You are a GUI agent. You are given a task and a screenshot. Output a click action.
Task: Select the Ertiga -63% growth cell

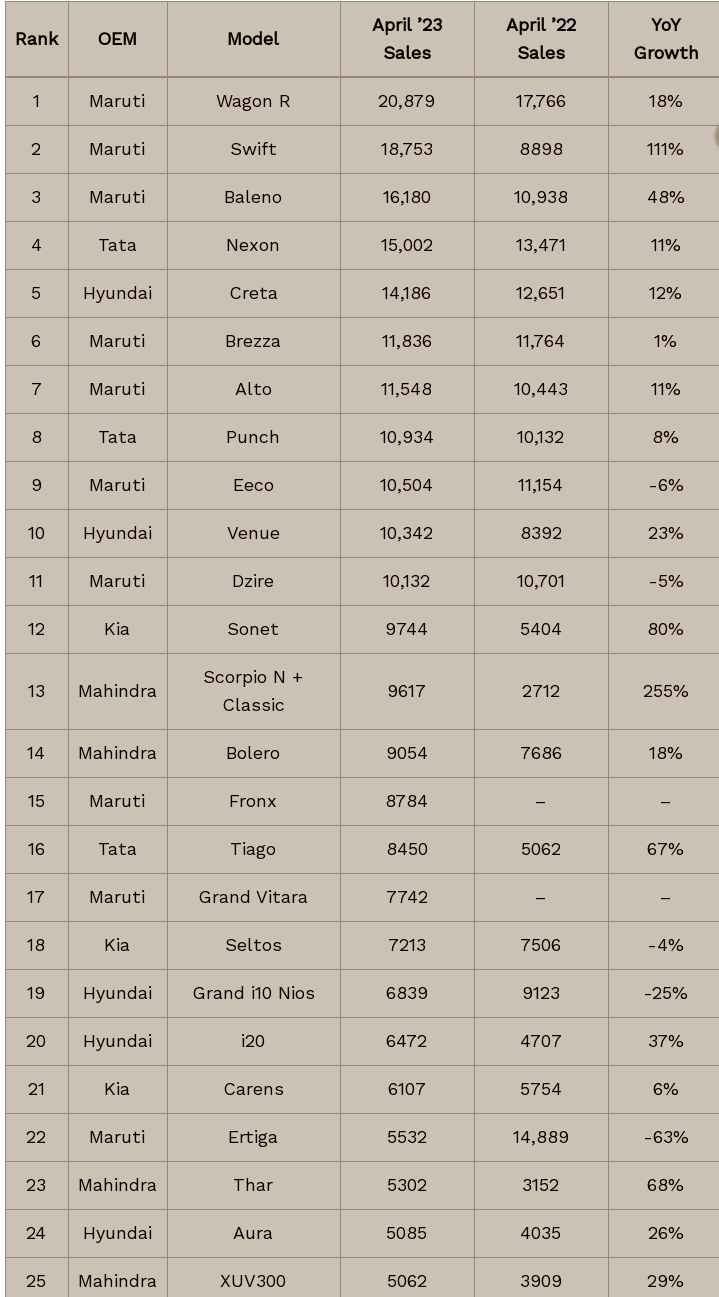(x=665, y=1137)
